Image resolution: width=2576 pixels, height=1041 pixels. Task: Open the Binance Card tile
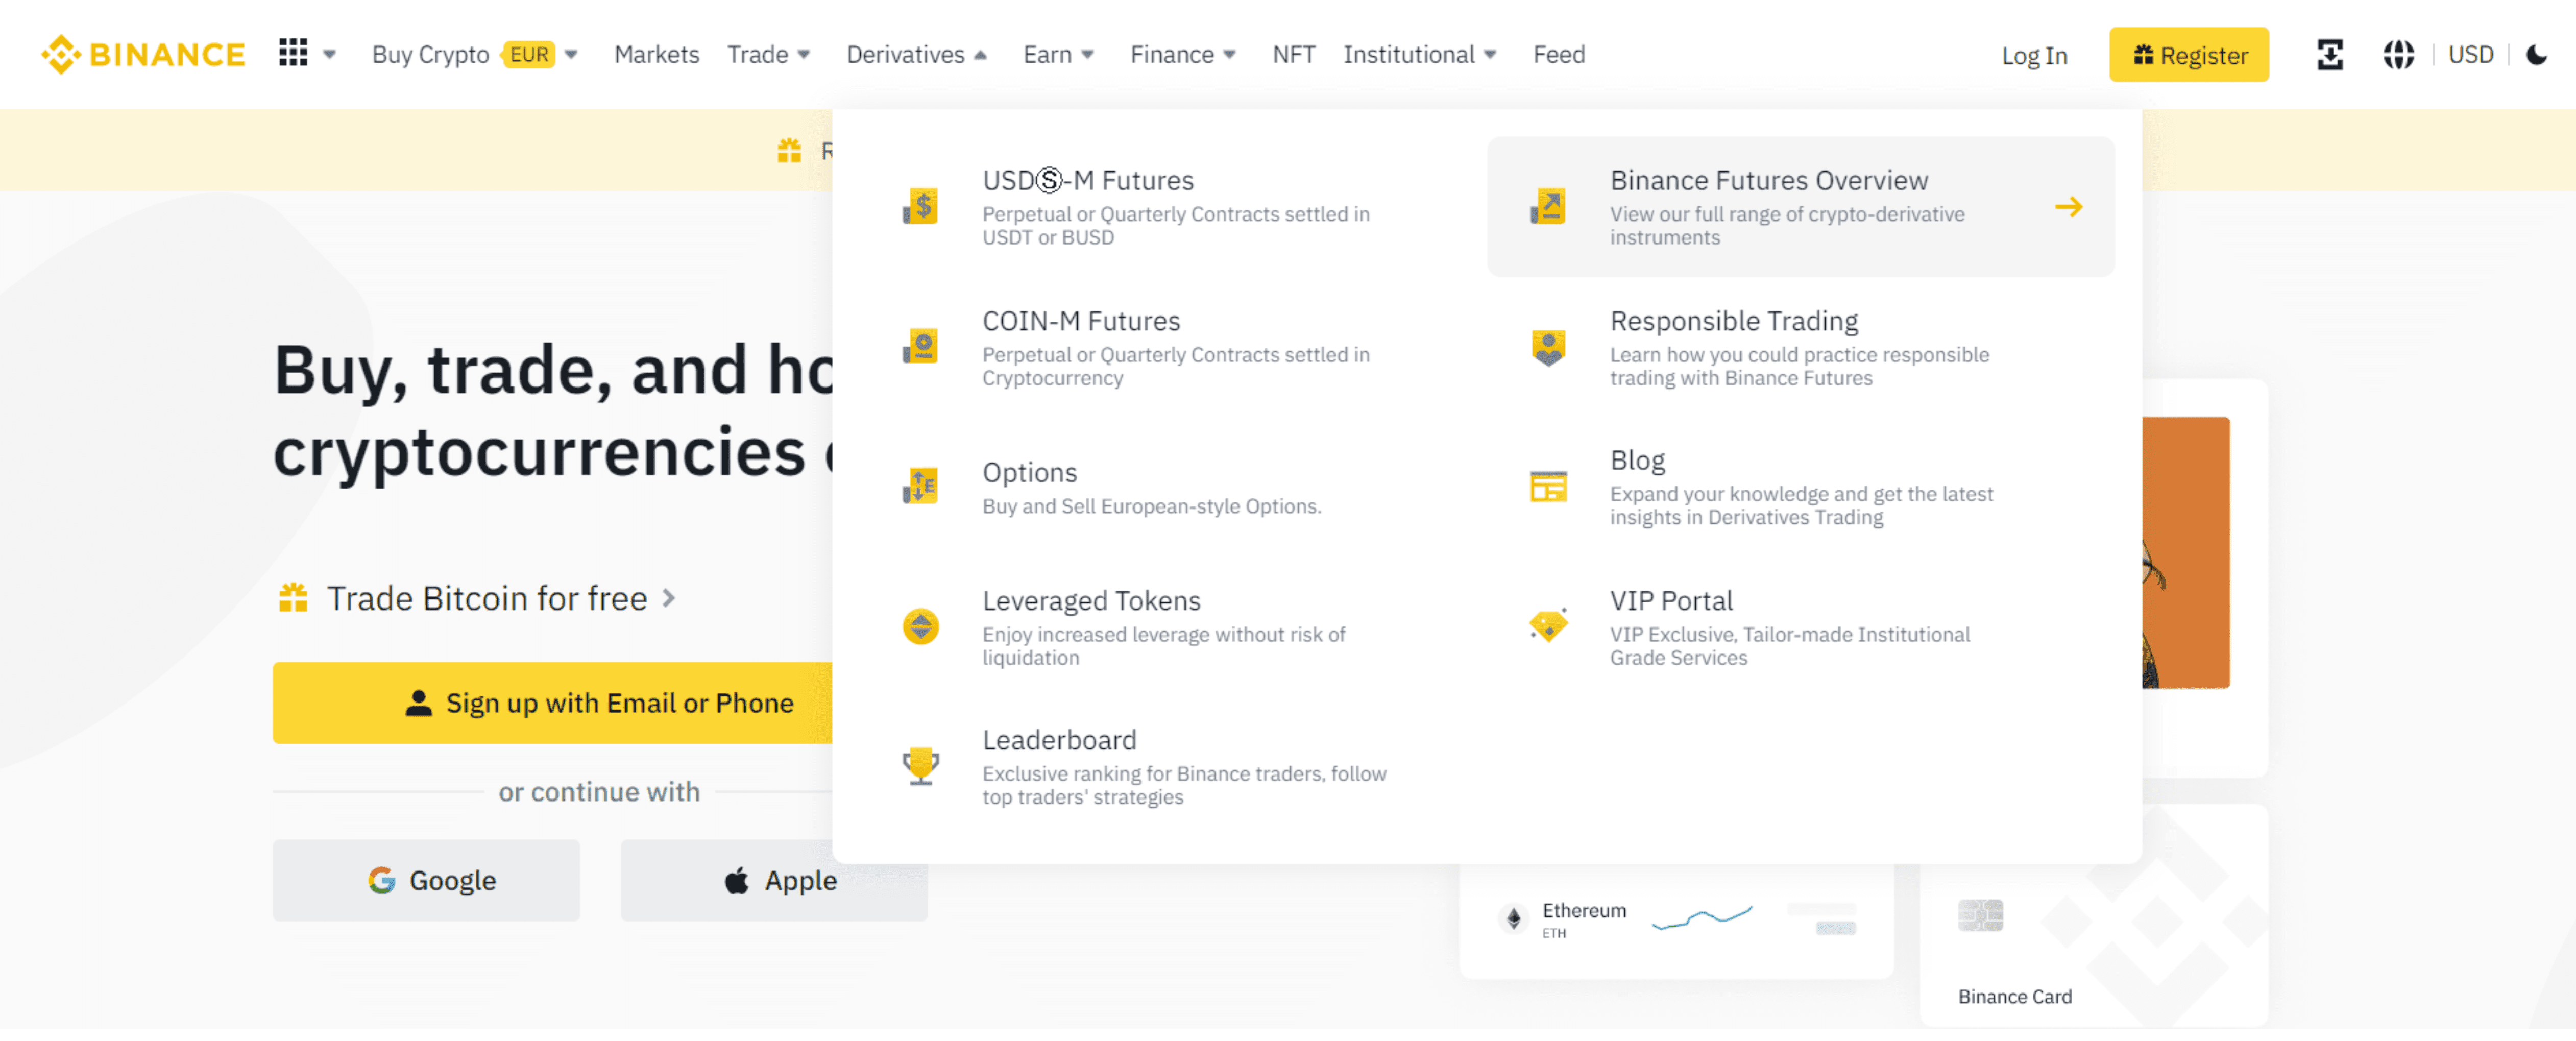(2093, 915)
